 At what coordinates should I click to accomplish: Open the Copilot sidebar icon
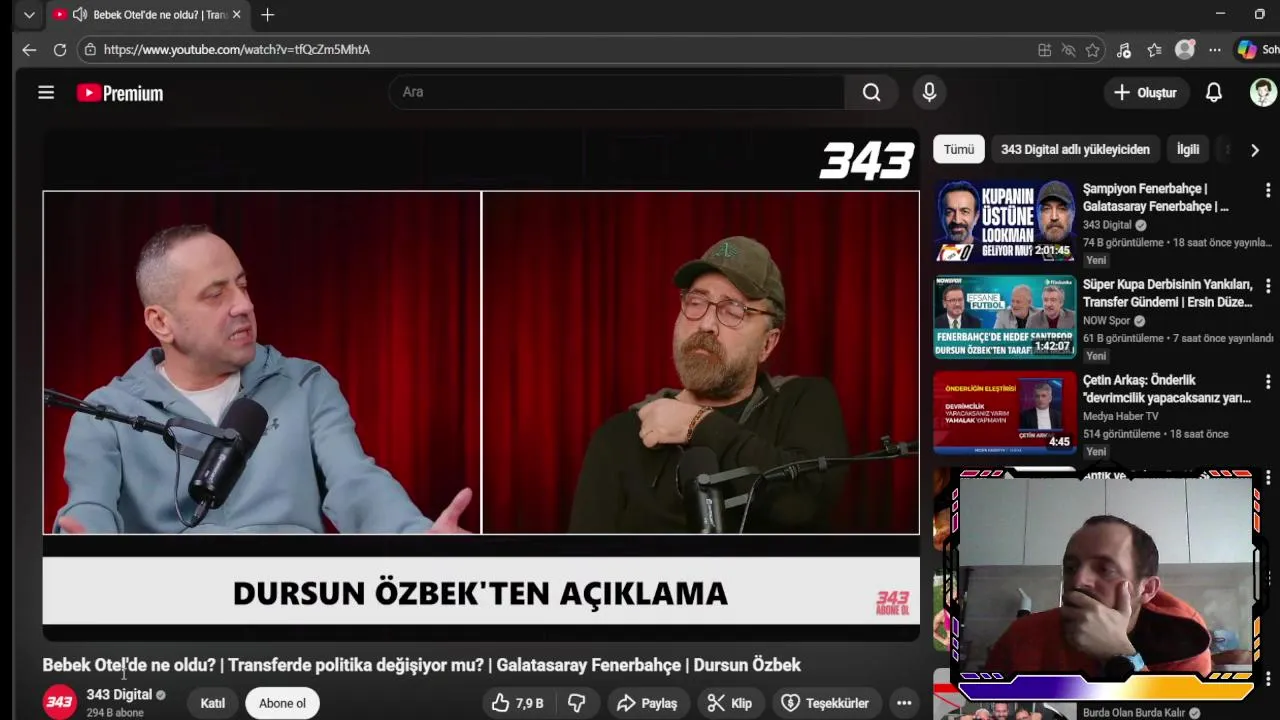pyautogui.click(x=1247, y=49)
